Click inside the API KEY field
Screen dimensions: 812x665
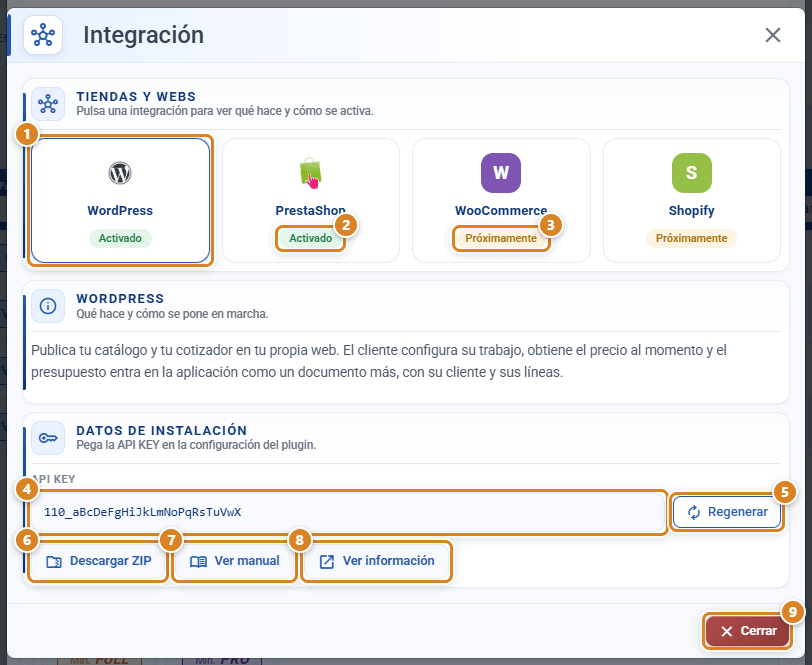348,512
